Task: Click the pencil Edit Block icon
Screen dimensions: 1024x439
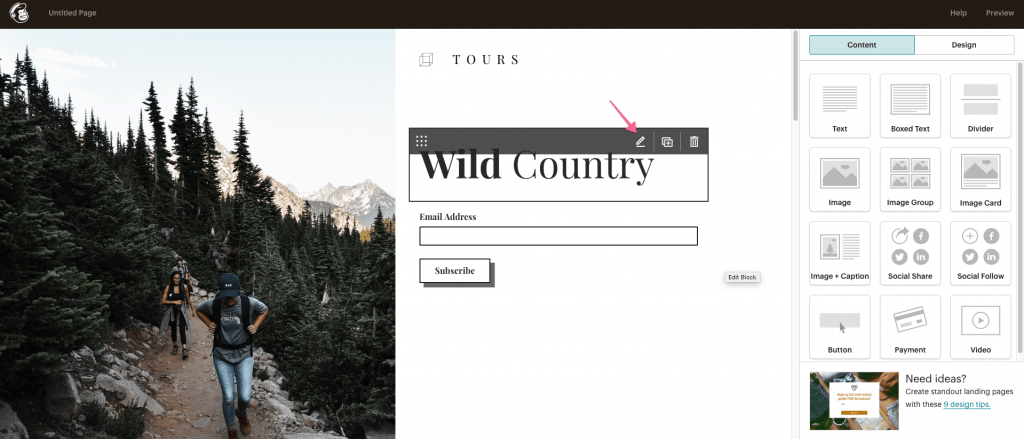Action: 640,141
